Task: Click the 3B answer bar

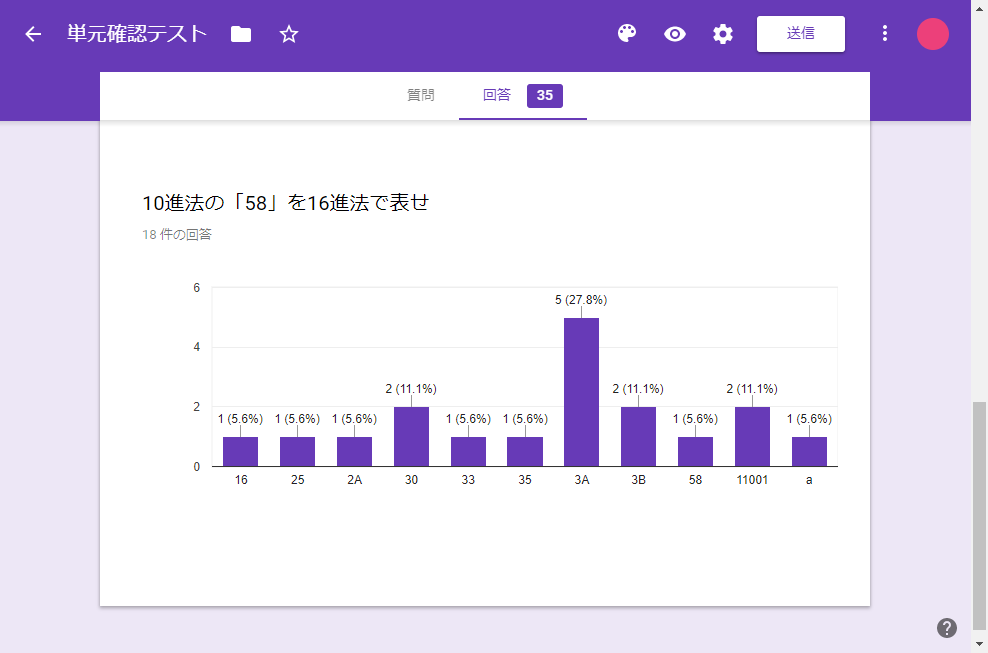Action: 638,437
